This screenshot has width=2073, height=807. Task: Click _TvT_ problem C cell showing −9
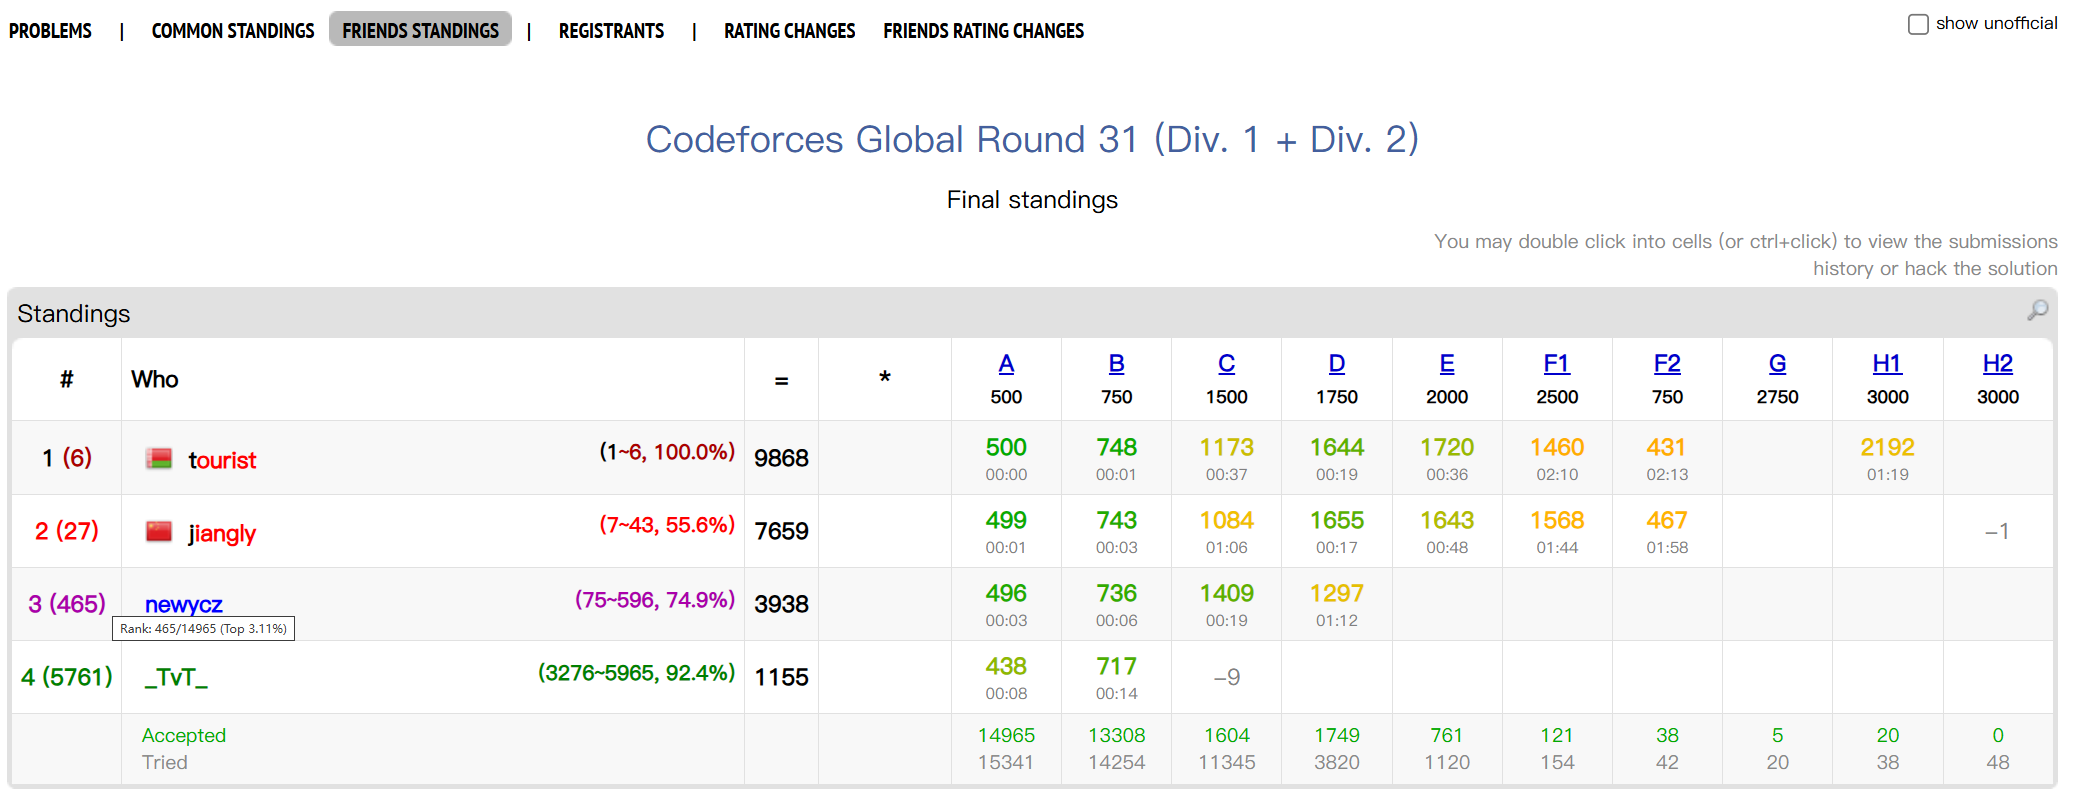(1226, 677)
